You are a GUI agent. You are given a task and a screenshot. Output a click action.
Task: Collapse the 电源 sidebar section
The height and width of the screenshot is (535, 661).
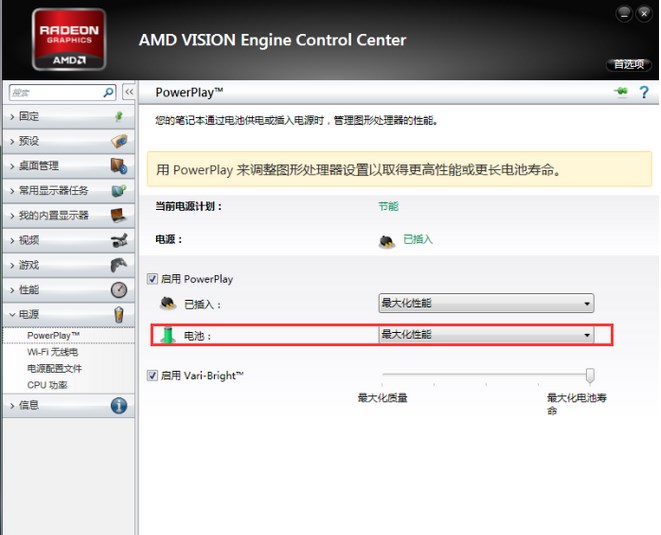pos(68,315)
